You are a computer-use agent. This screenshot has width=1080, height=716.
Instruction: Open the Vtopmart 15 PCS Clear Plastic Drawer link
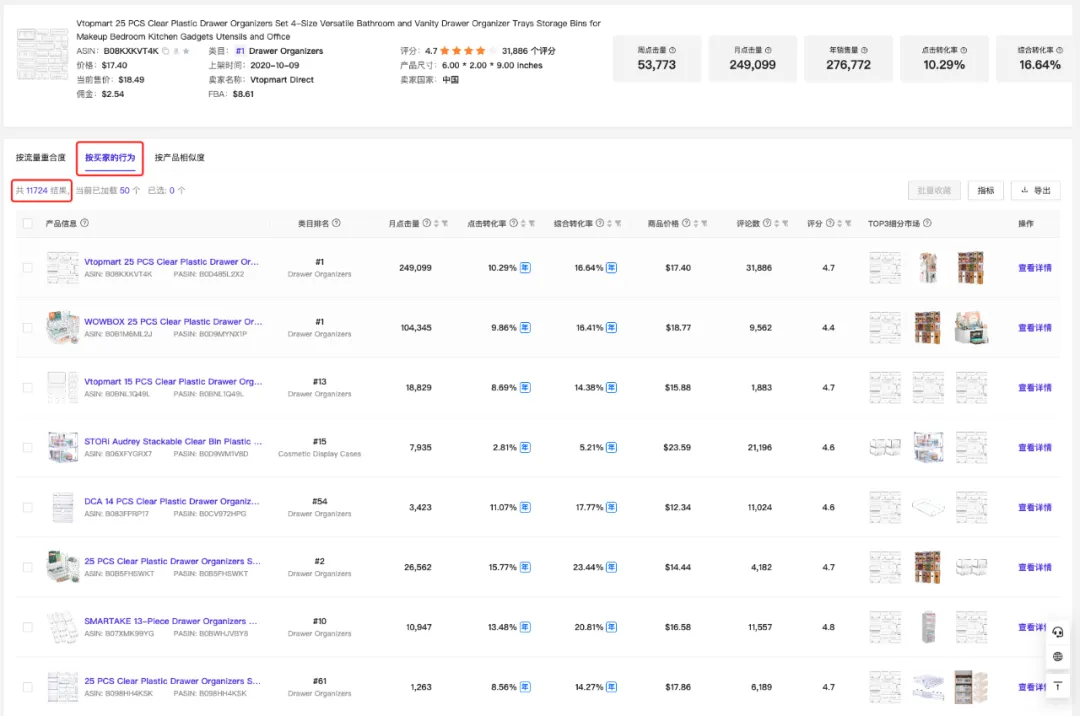click(173, 381)
